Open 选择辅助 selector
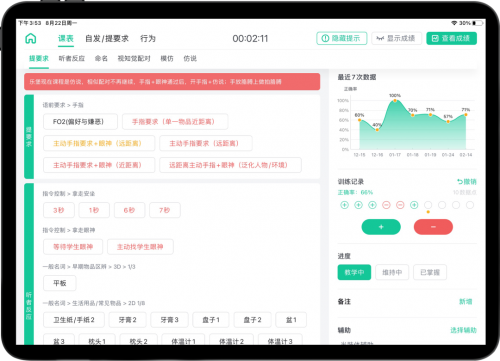This screenshot has height=361, width=500. [x=463, y=330]
